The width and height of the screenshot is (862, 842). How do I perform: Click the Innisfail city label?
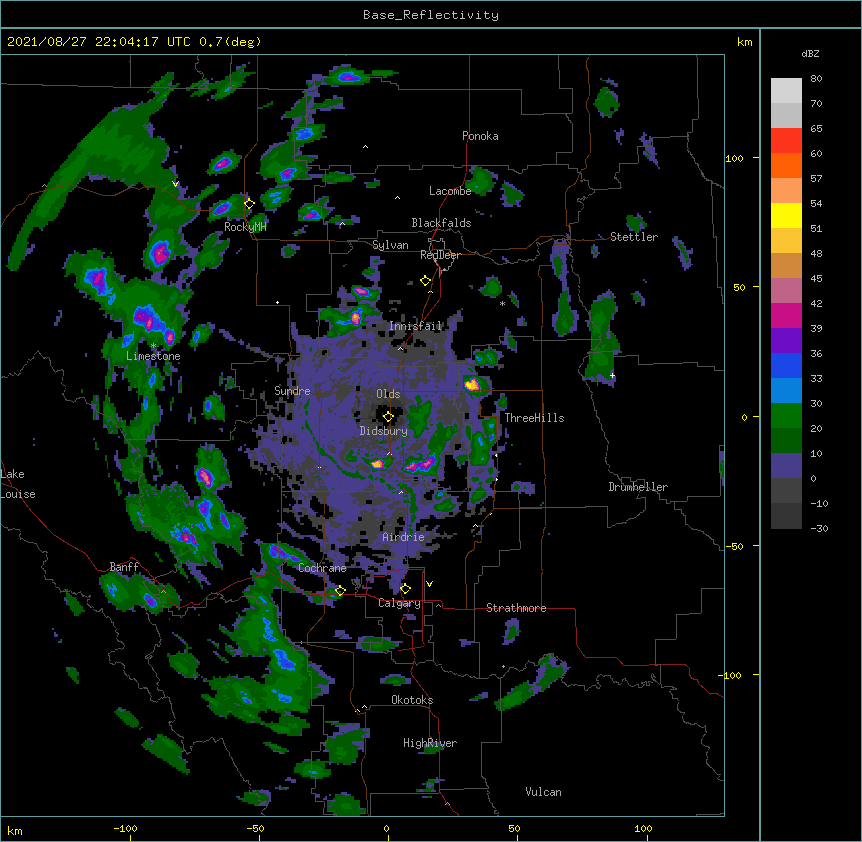(x=416, y=326)
